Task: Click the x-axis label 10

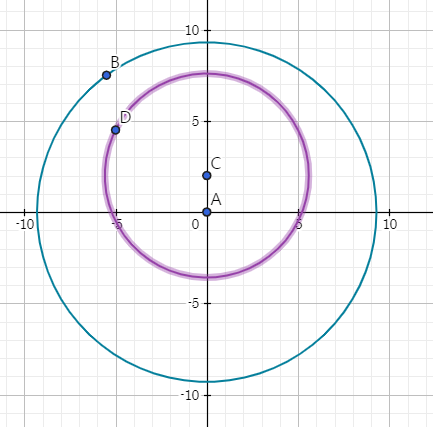Action: [x=390, y=225]
